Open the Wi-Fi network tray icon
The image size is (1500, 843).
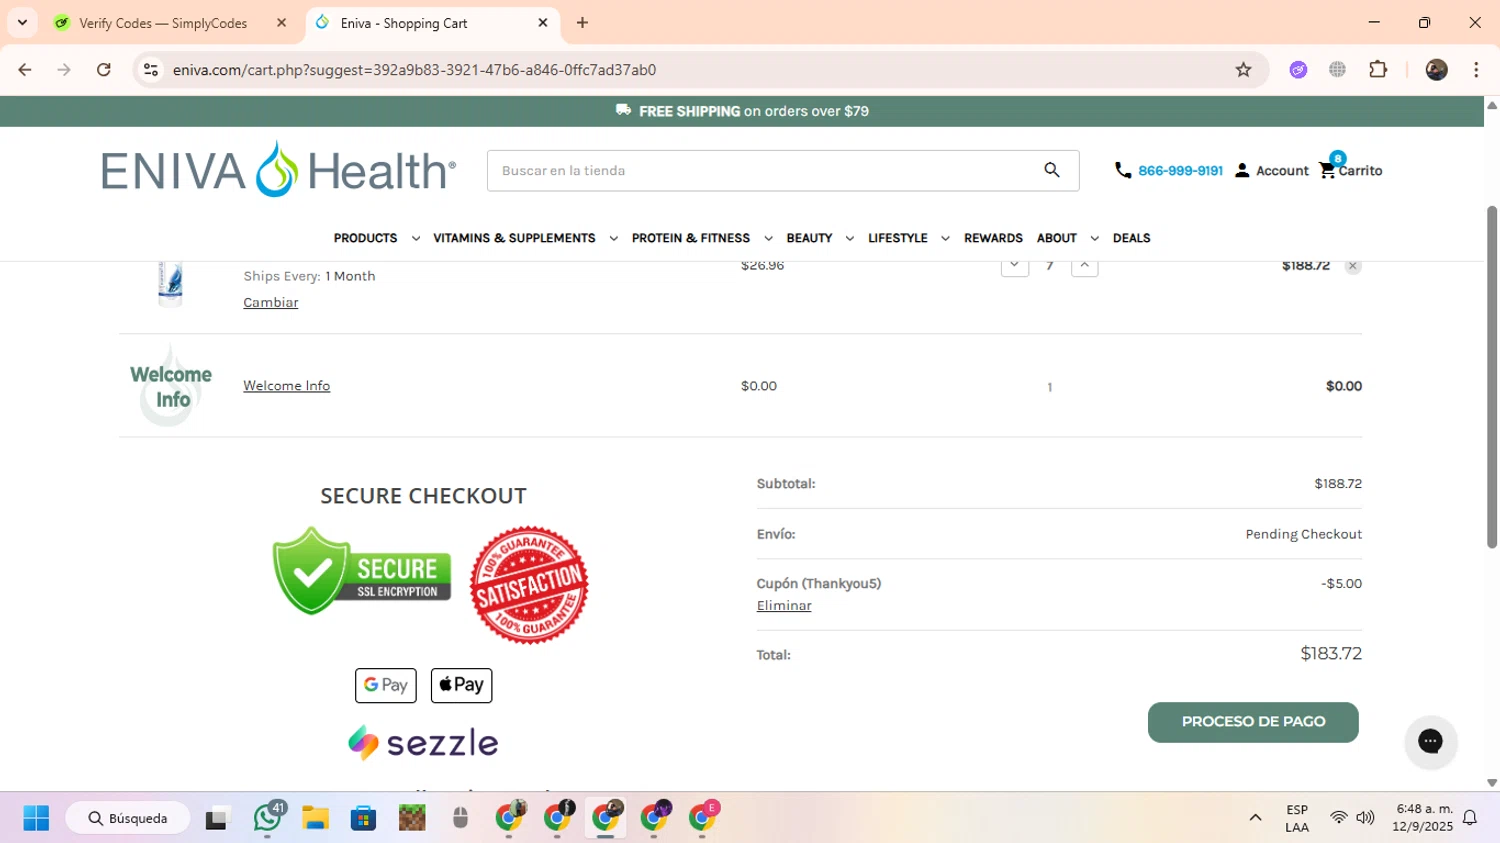click(x=1338, y=818)
